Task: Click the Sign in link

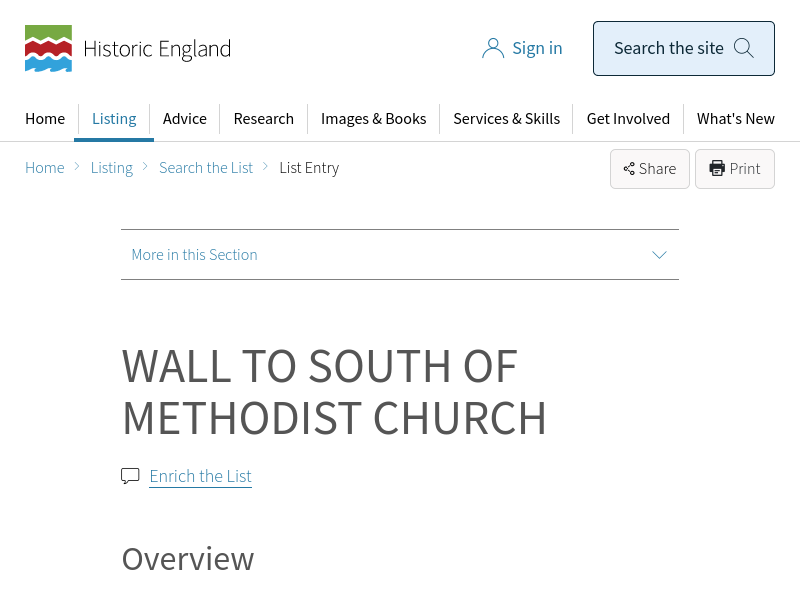Action: pos(537,48)
